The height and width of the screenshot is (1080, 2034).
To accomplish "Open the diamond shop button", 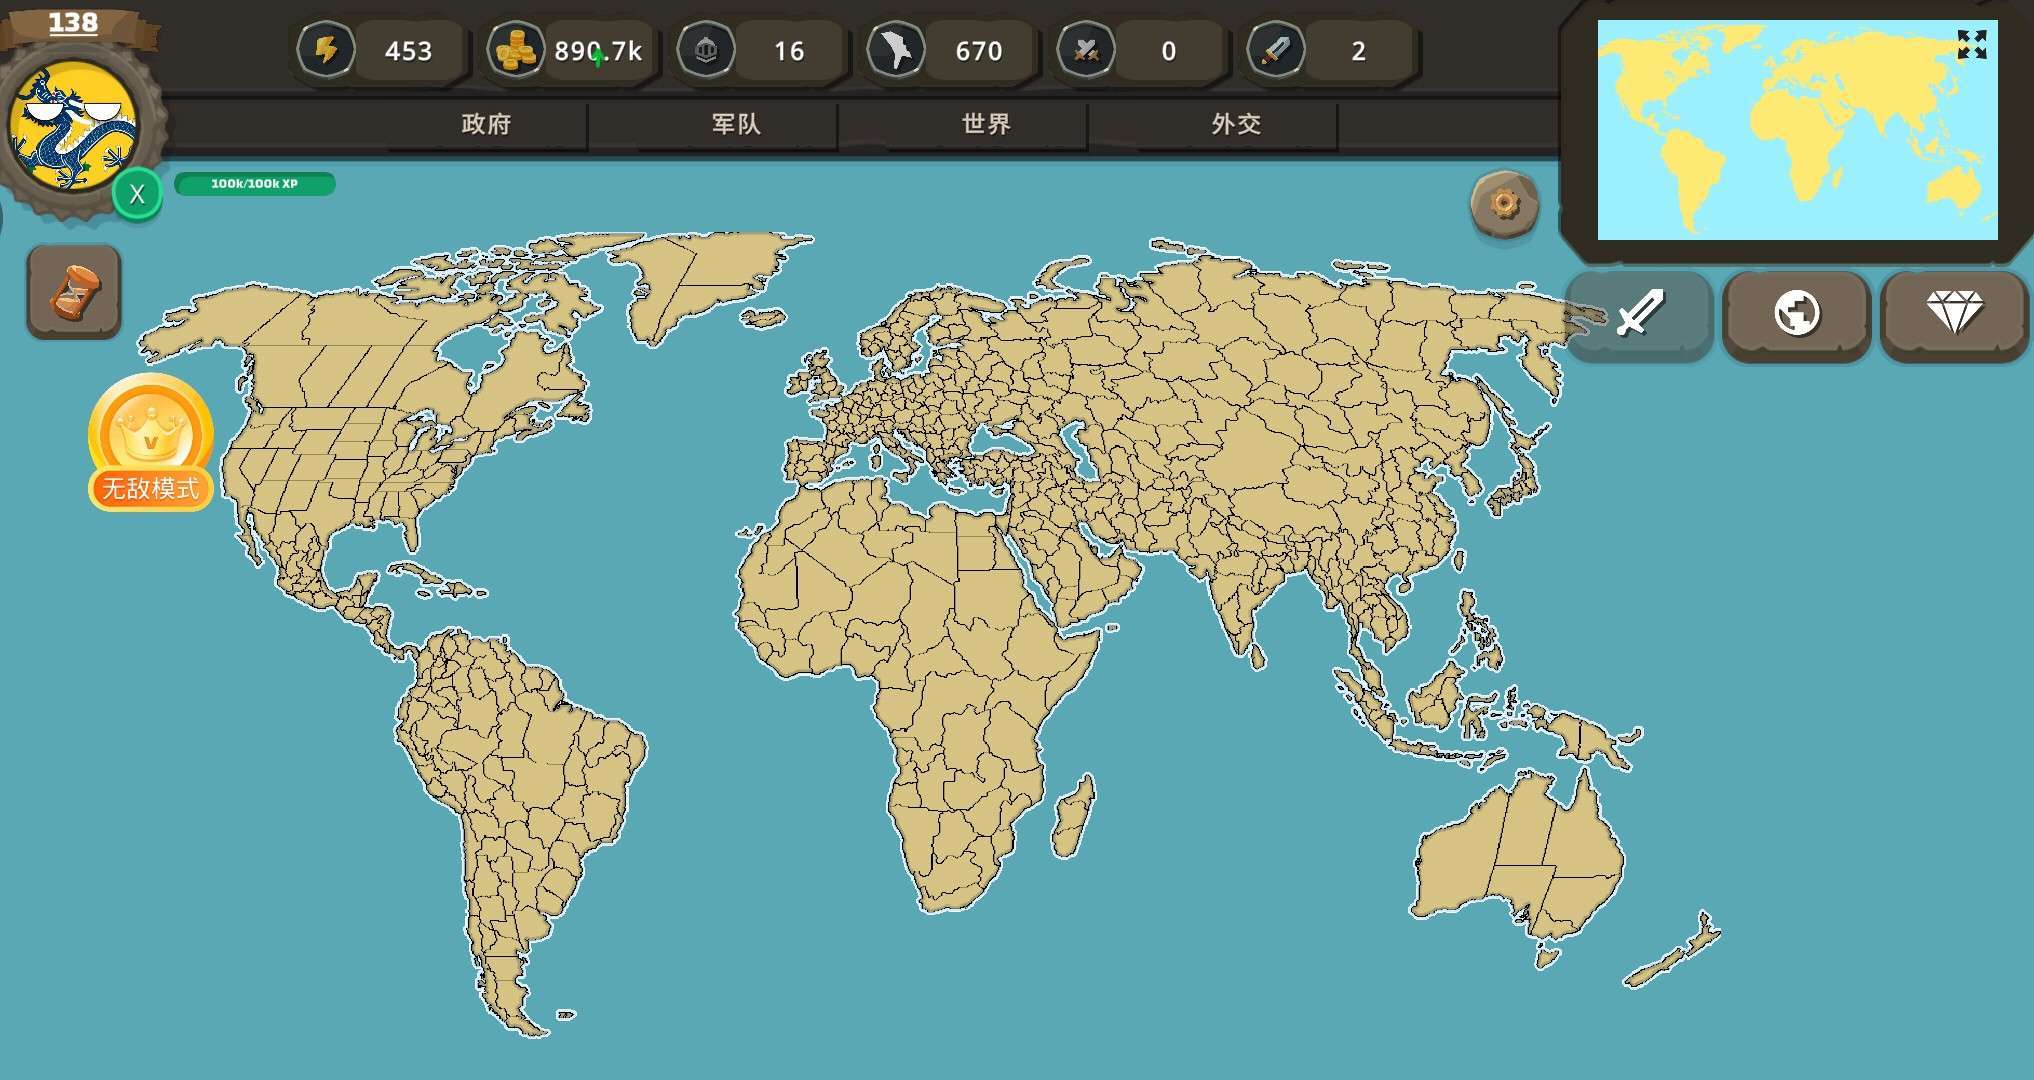I will click(x=1954, y=314).
